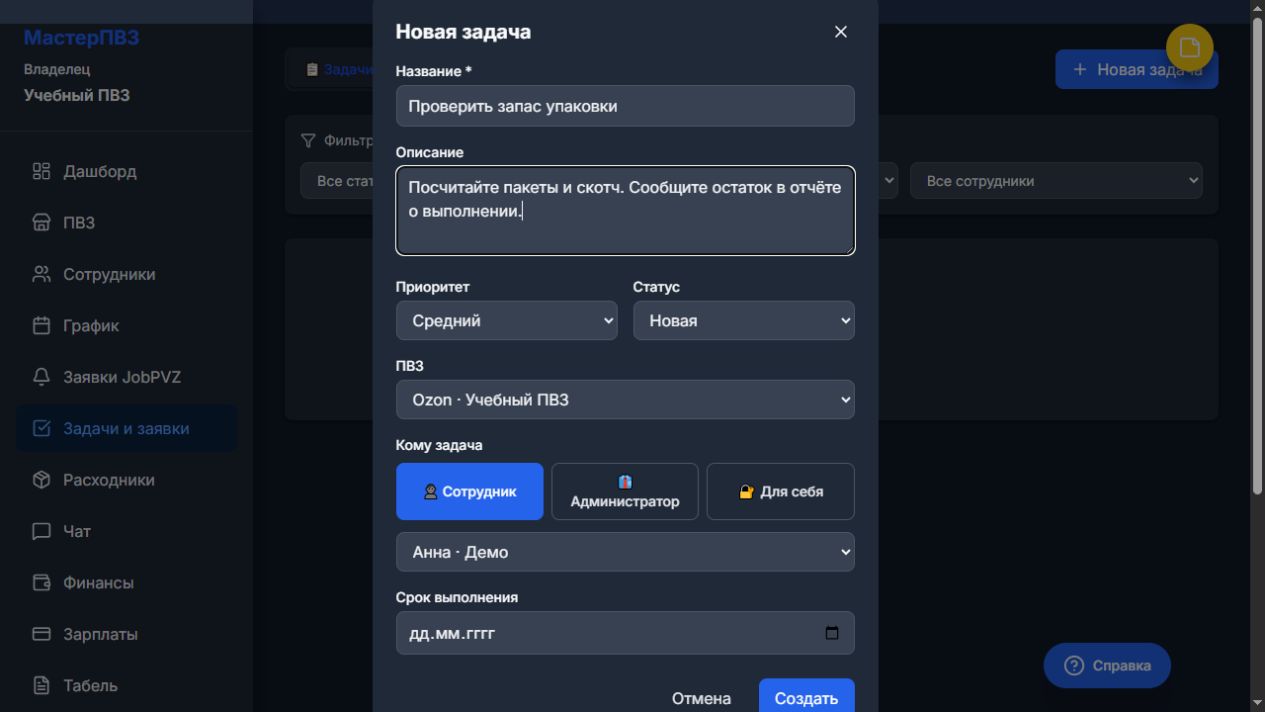
Task: Click the Задачи и заявки checkbox icon
Action: click(x=41, y=429)
